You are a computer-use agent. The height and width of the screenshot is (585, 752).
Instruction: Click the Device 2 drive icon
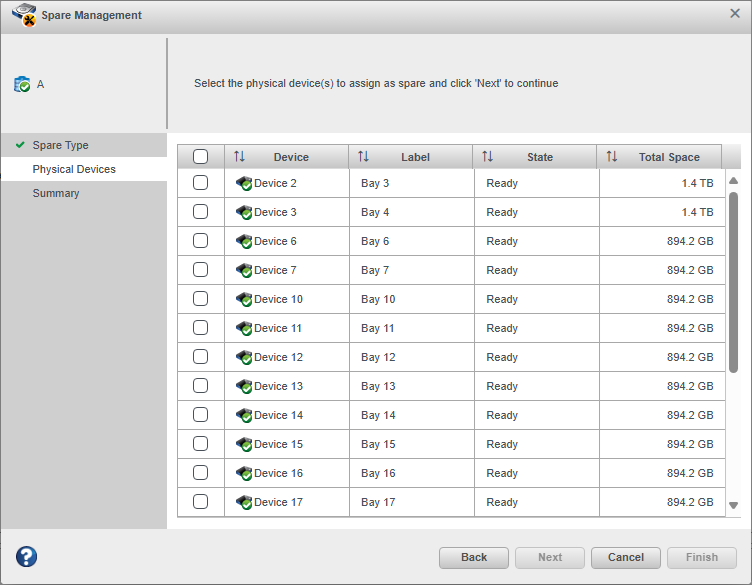(243, 184)
